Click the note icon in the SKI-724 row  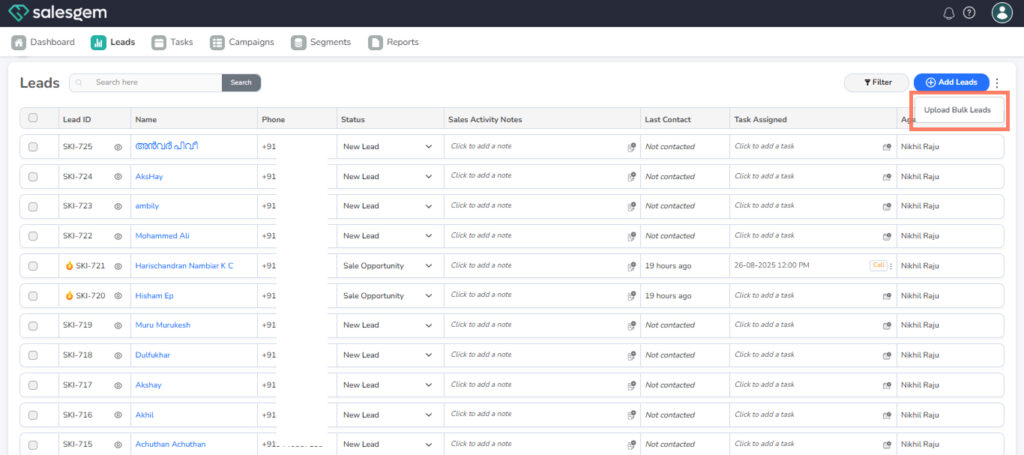(631, 177)
